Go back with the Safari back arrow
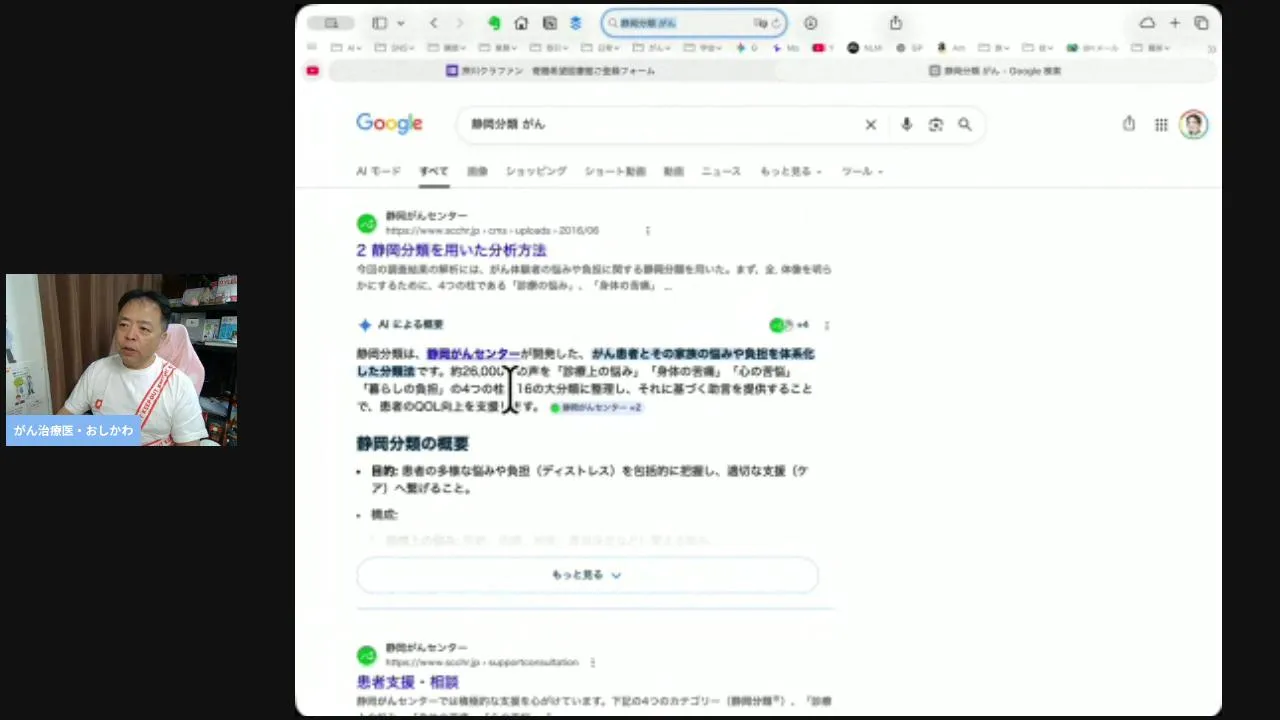This screenshot has width=1280, height=720. tap(433, 23)
